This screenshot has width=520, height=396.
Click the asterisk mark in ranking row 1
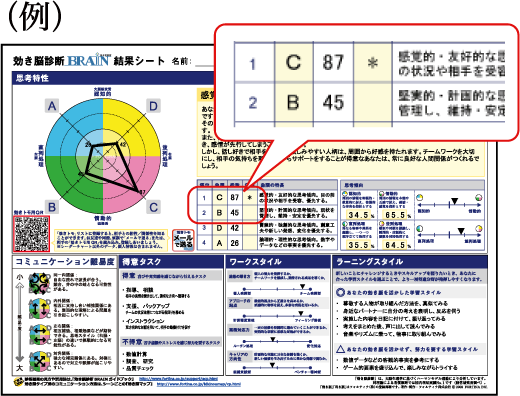click(x=249, y=198)
